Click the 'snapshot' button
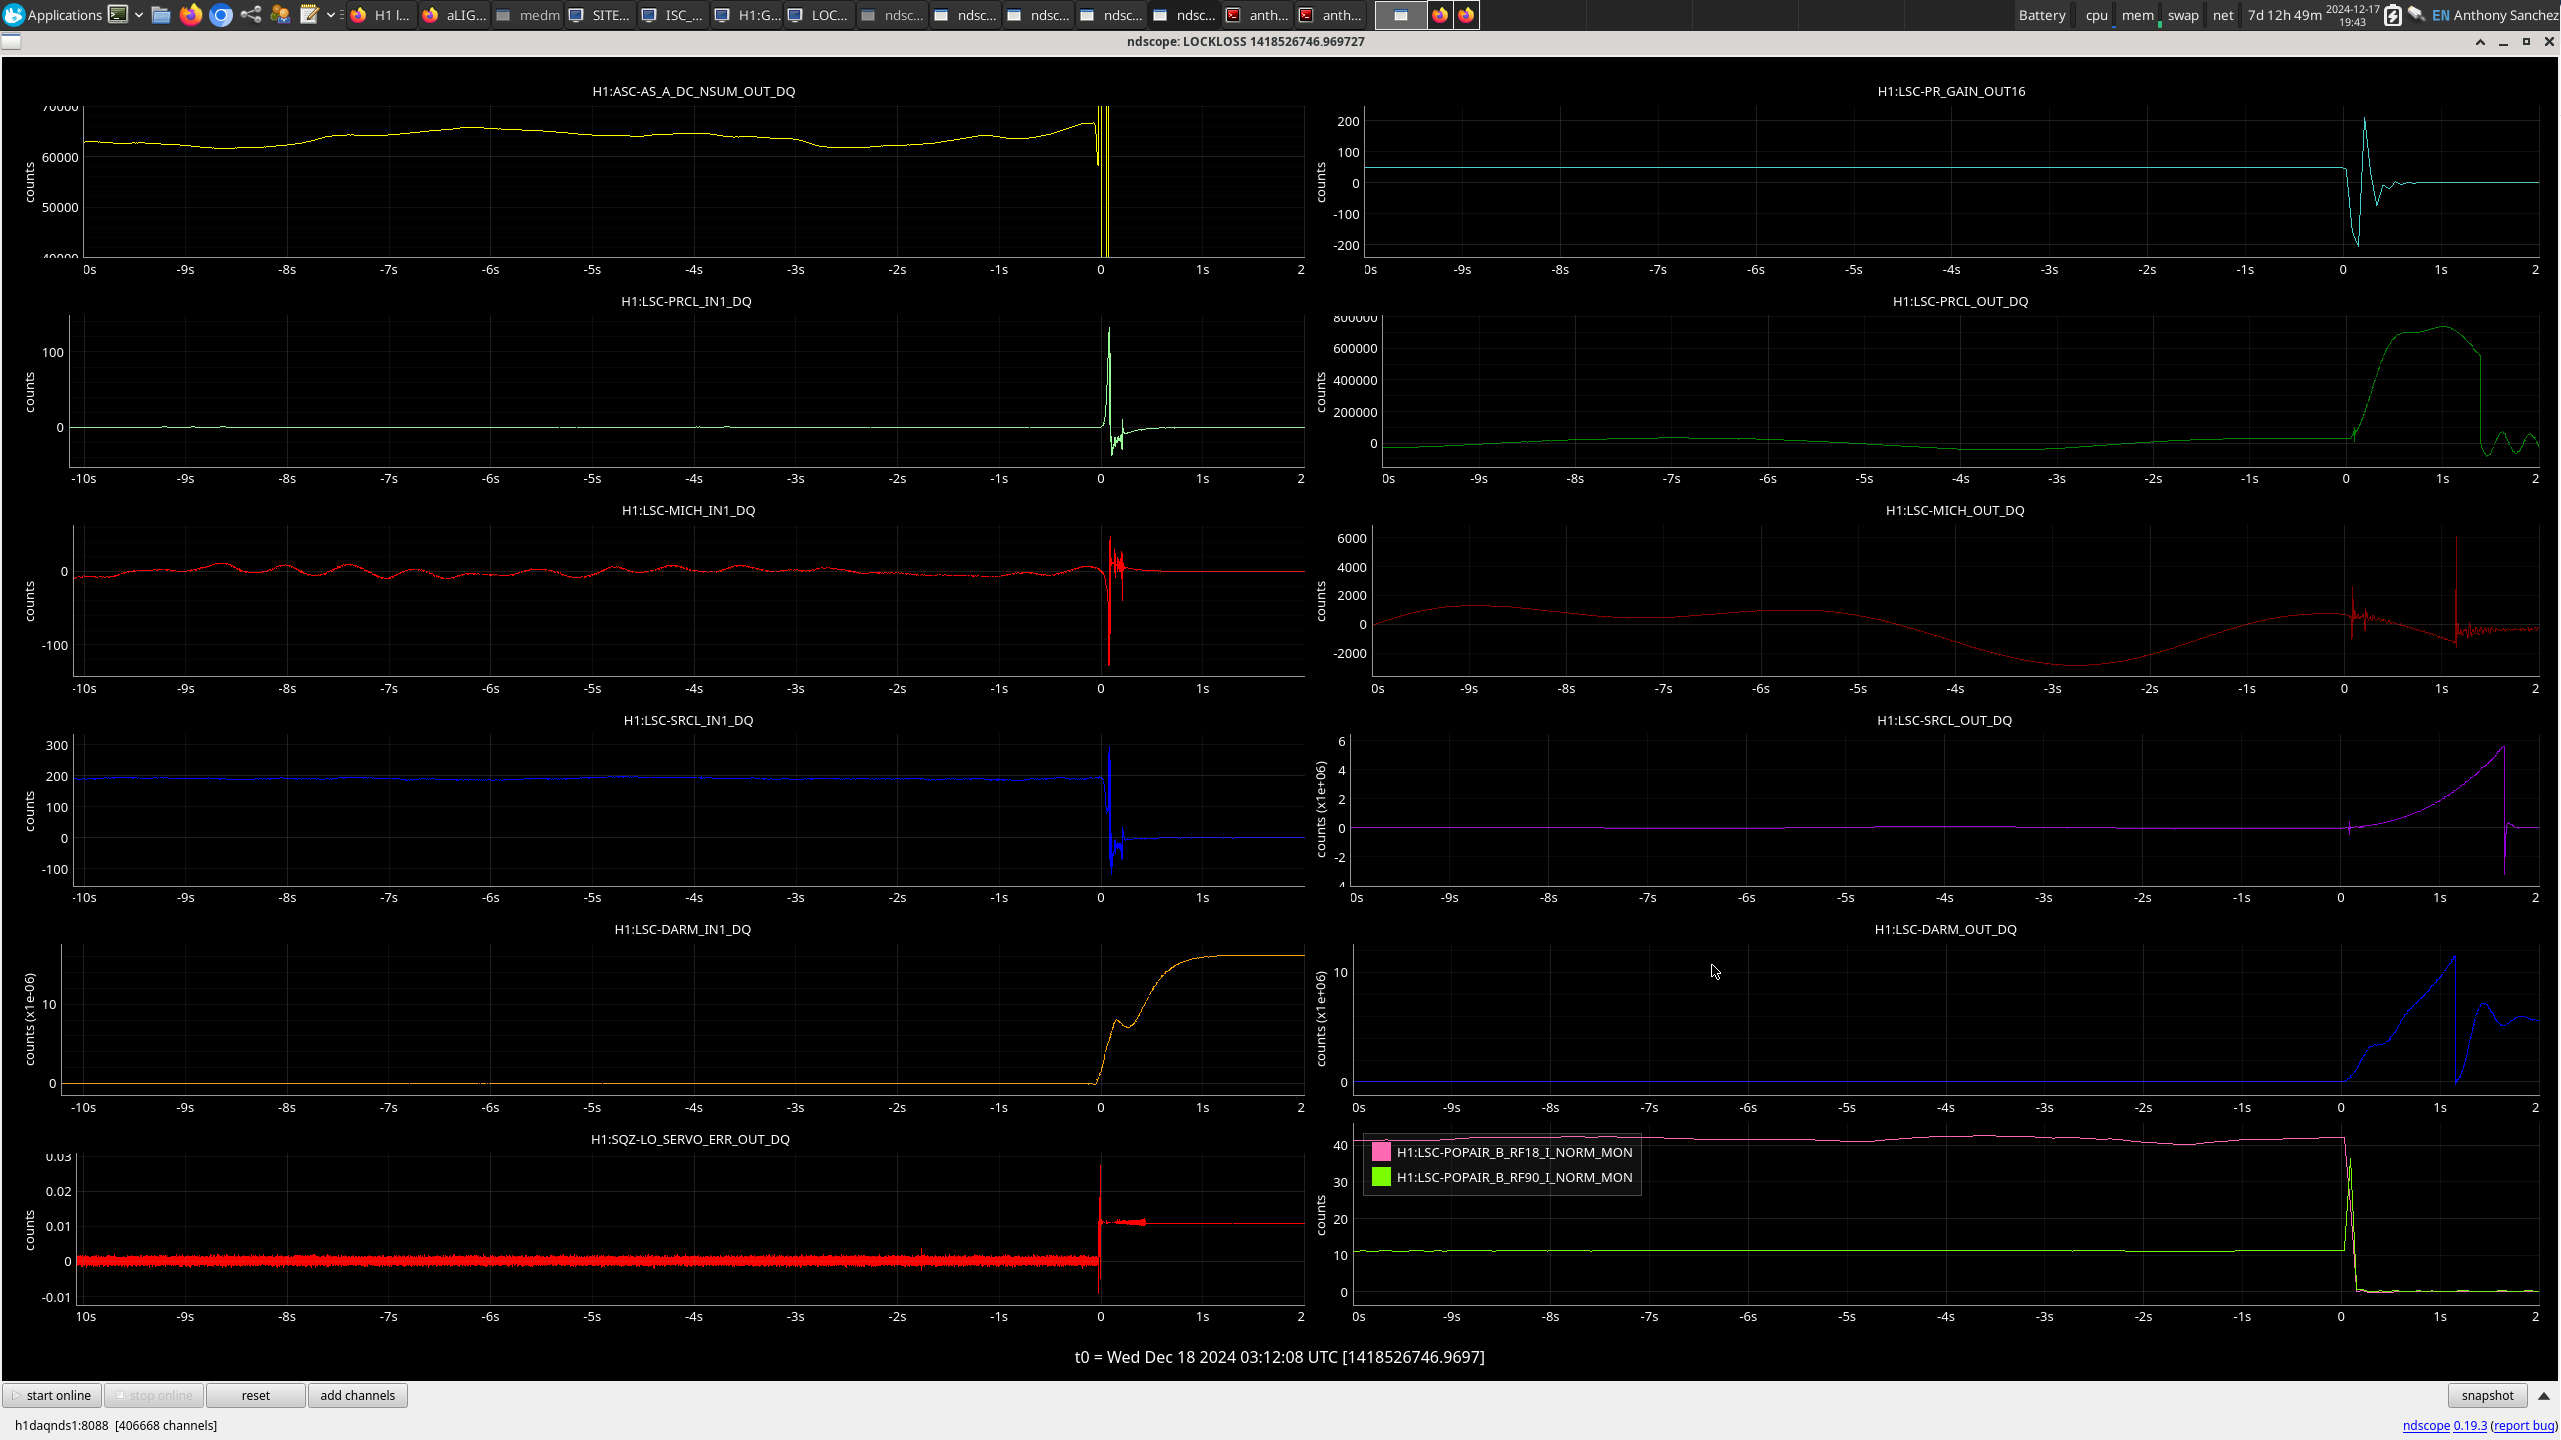Image resolution: width=2561 pixels, height=1440 pixels. click(x=2487, y=1395)
